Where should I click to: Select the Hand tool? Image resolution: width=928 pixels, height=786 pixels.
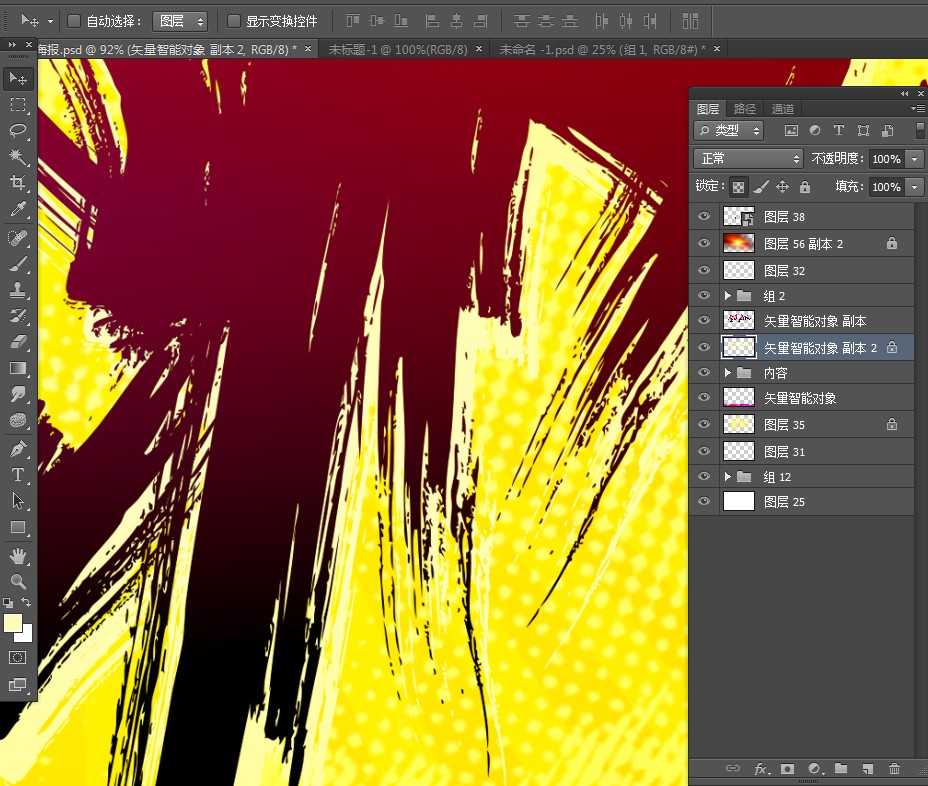18,556
